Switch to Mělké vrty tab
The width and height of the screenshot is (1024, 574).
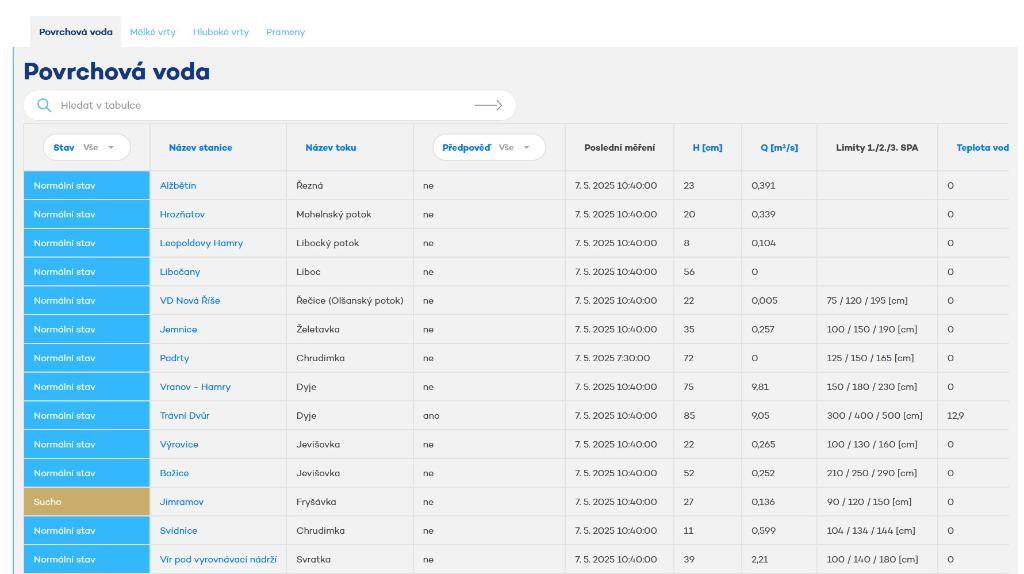coord(153,32)
